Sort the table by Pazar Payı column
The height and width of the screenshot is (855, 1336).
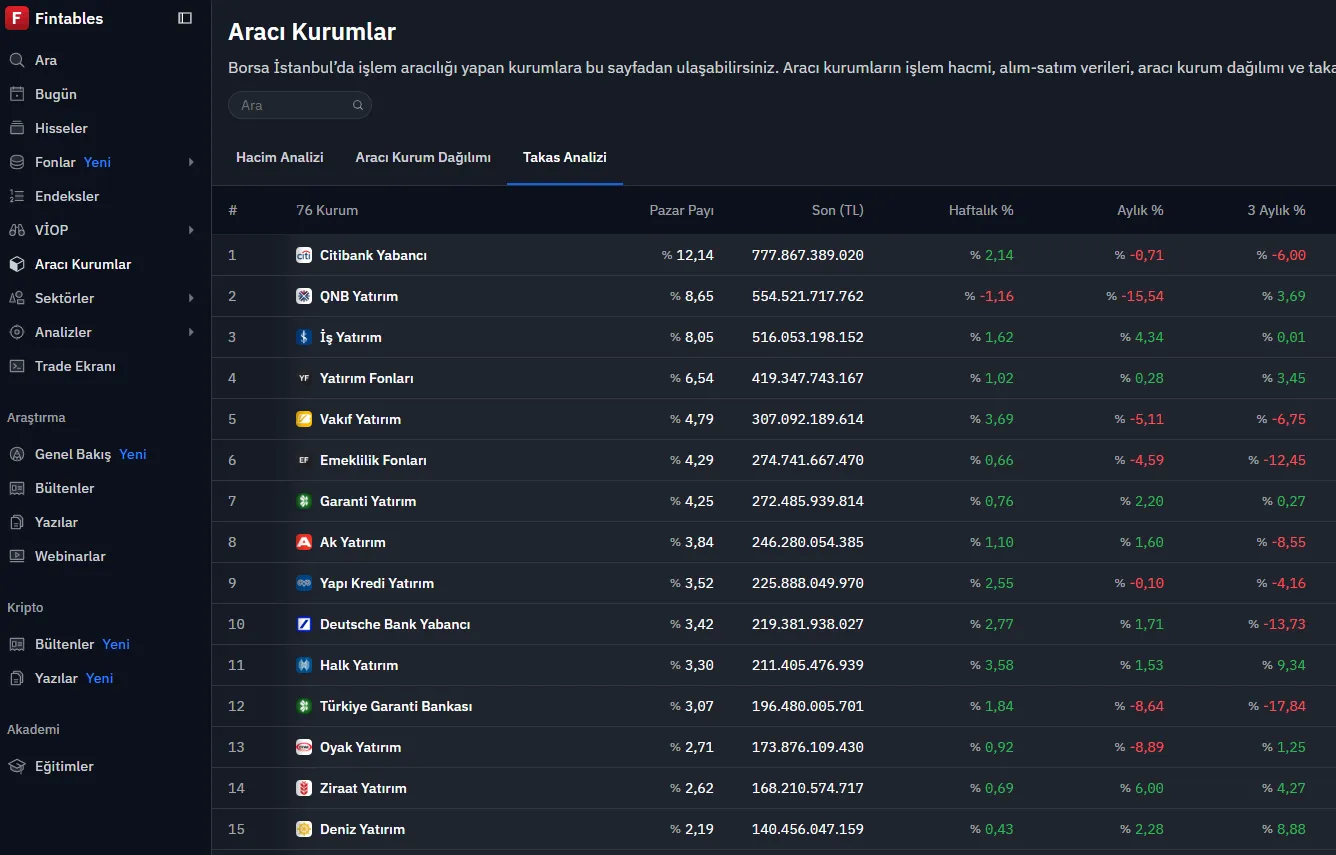[682, 210]
